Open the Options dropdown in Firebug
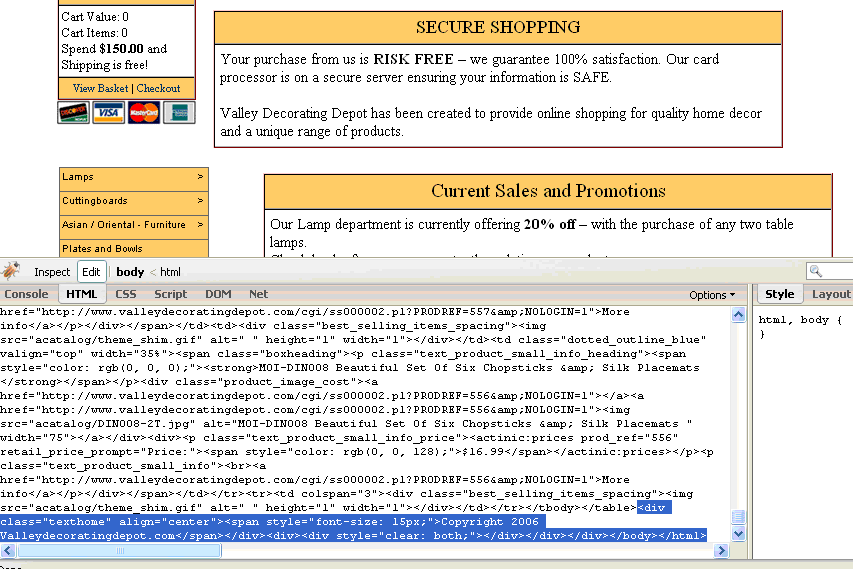 click(x=711, y=295)
